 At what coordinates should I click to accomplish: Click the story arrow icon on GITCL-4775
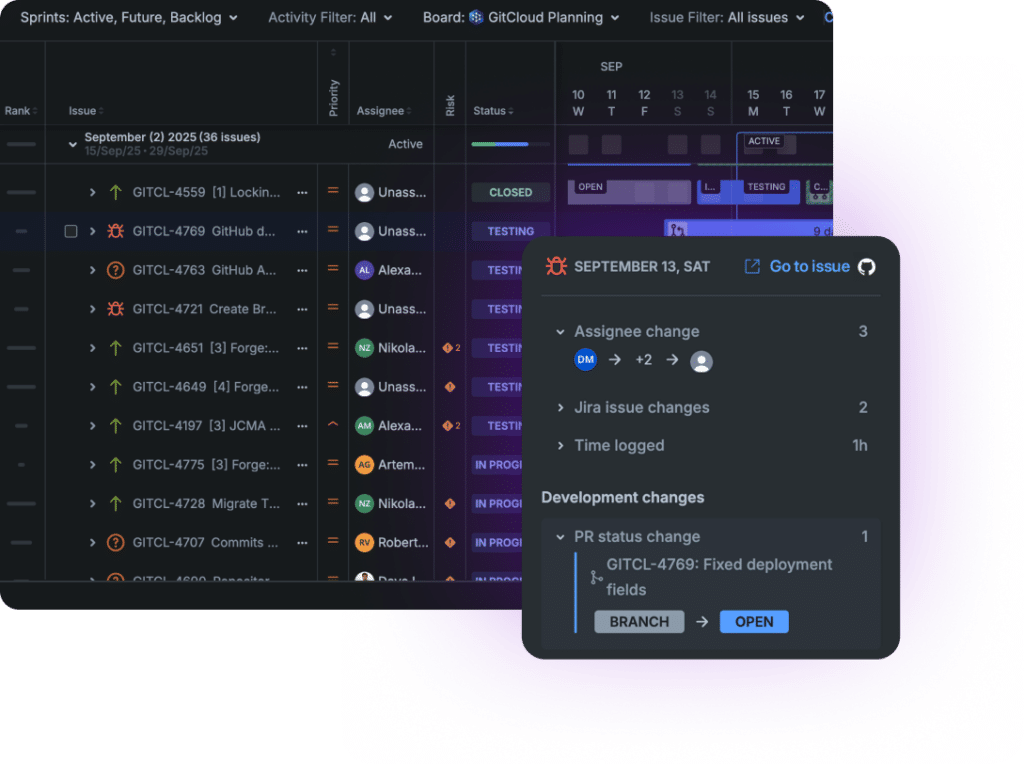pos(116,465)
